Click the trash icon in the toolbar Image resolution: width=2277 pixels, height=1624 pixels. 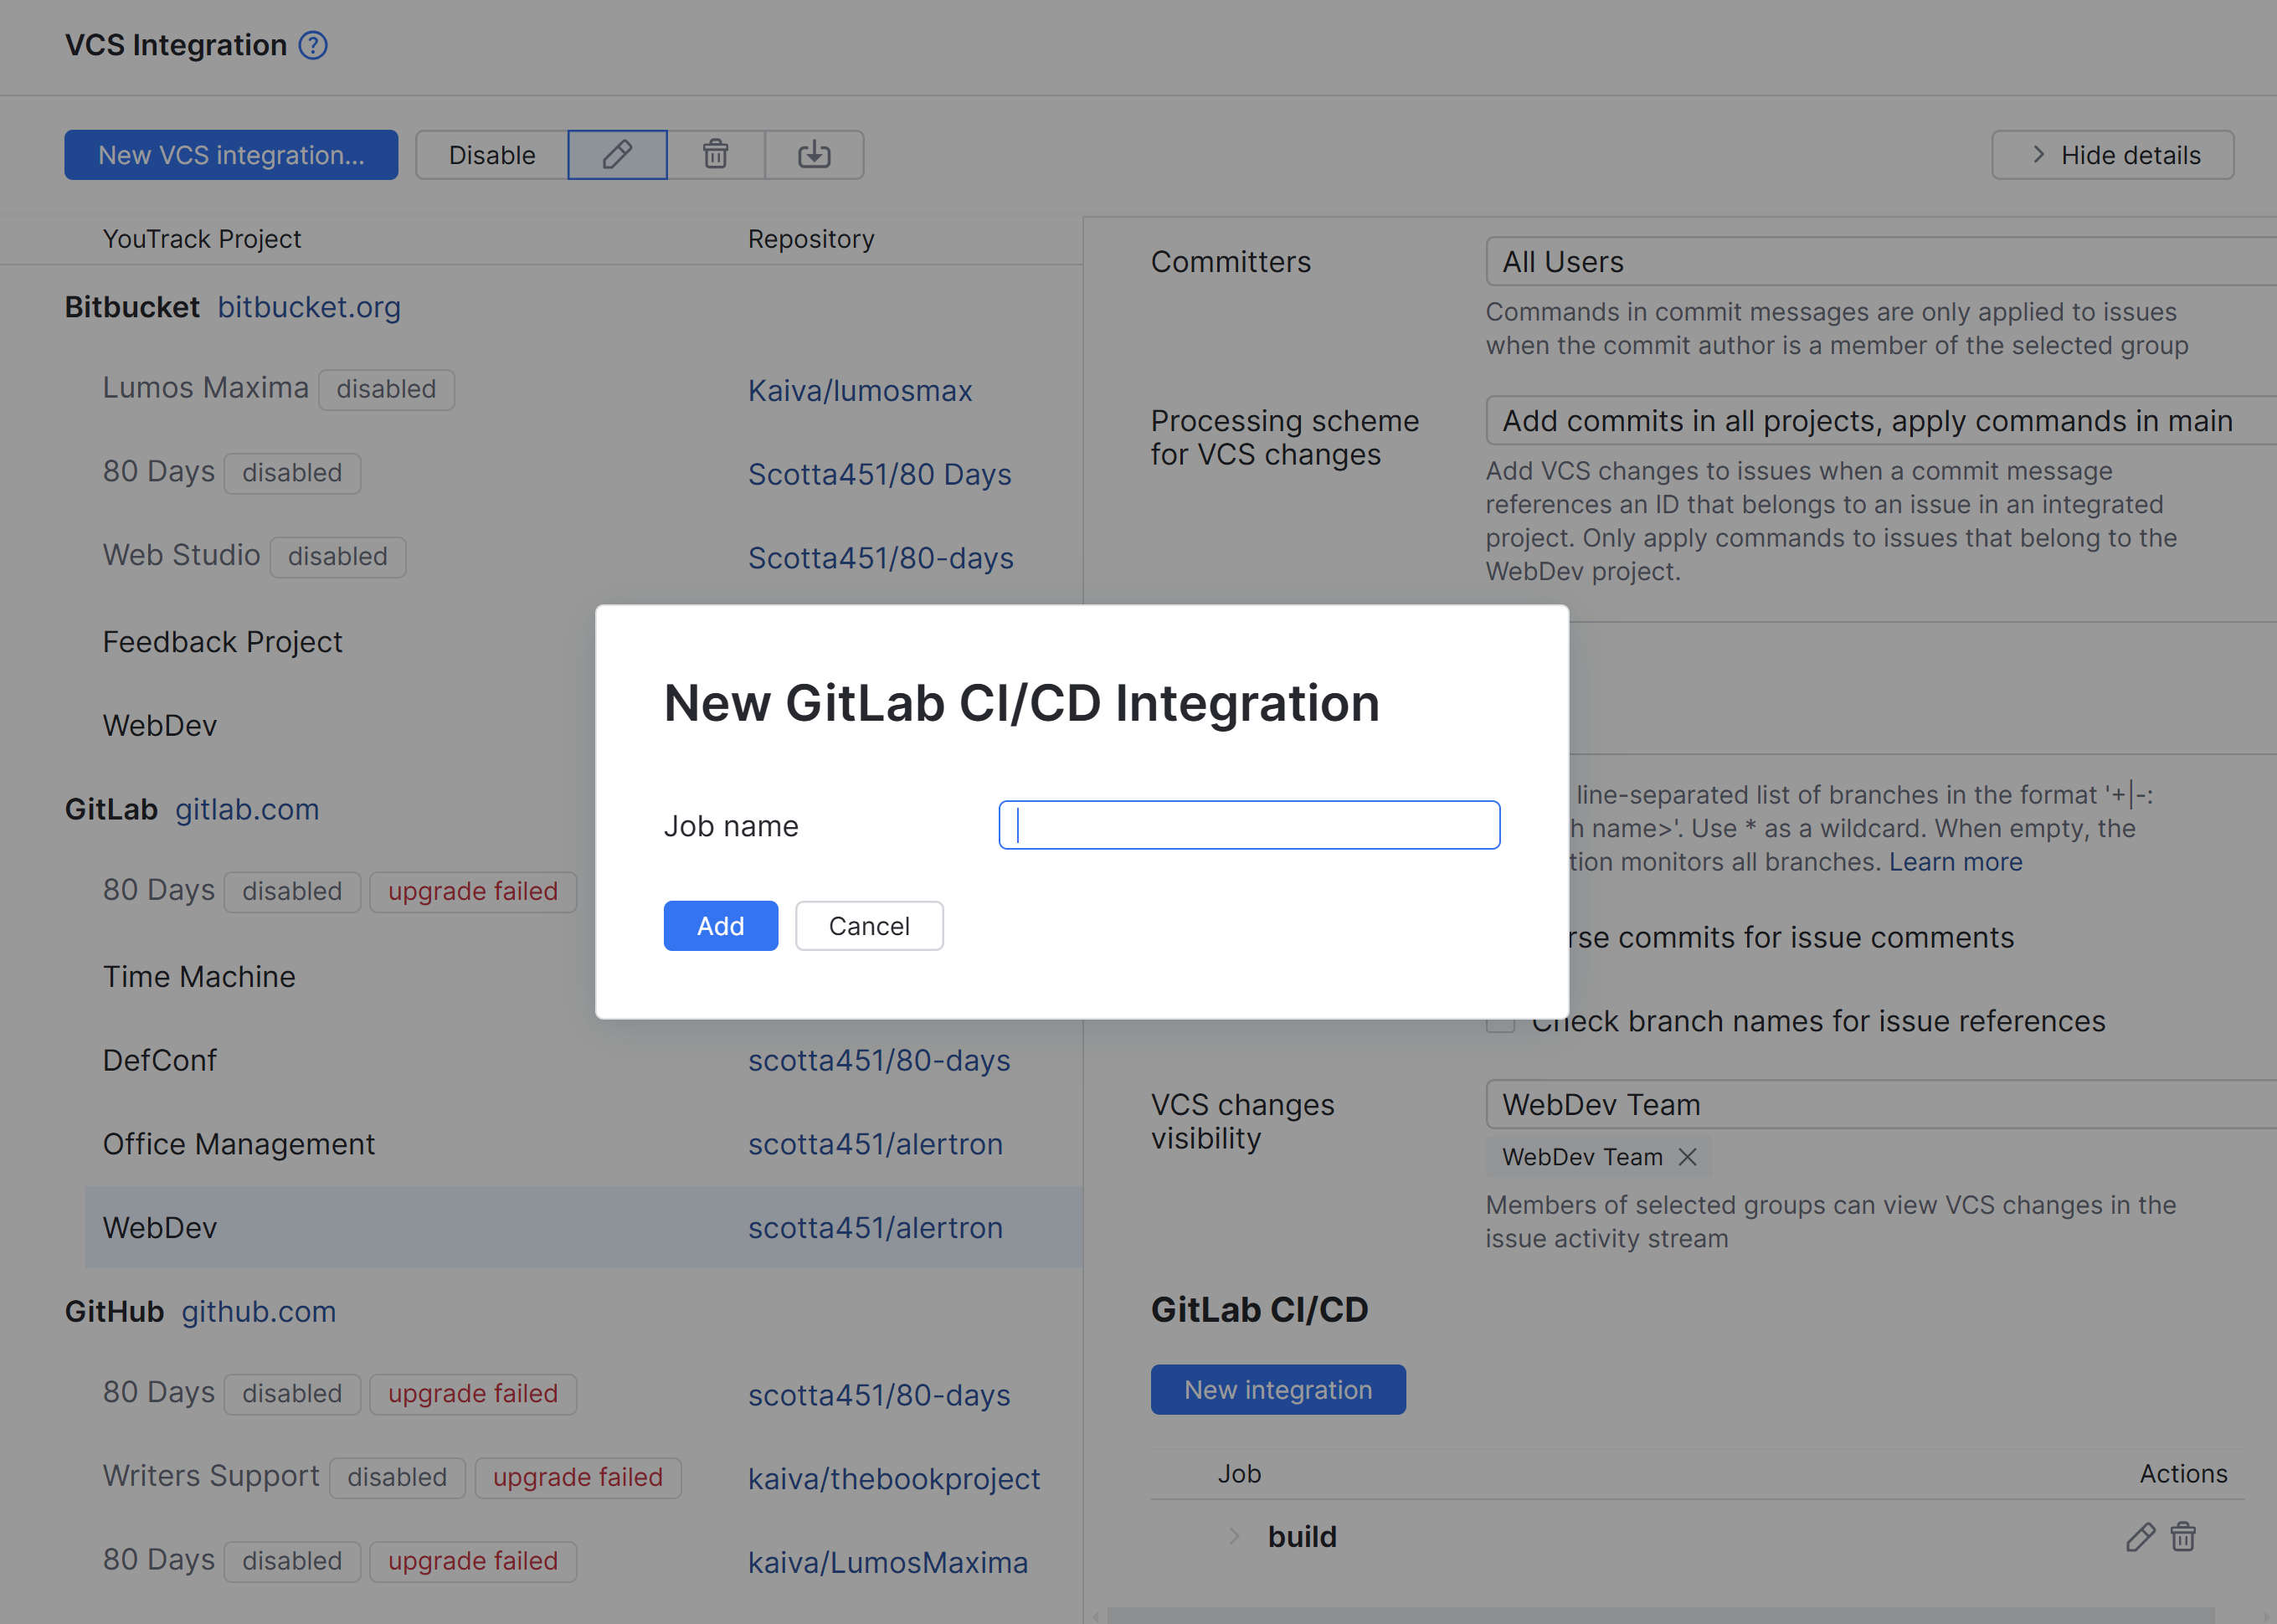[715, 155]
